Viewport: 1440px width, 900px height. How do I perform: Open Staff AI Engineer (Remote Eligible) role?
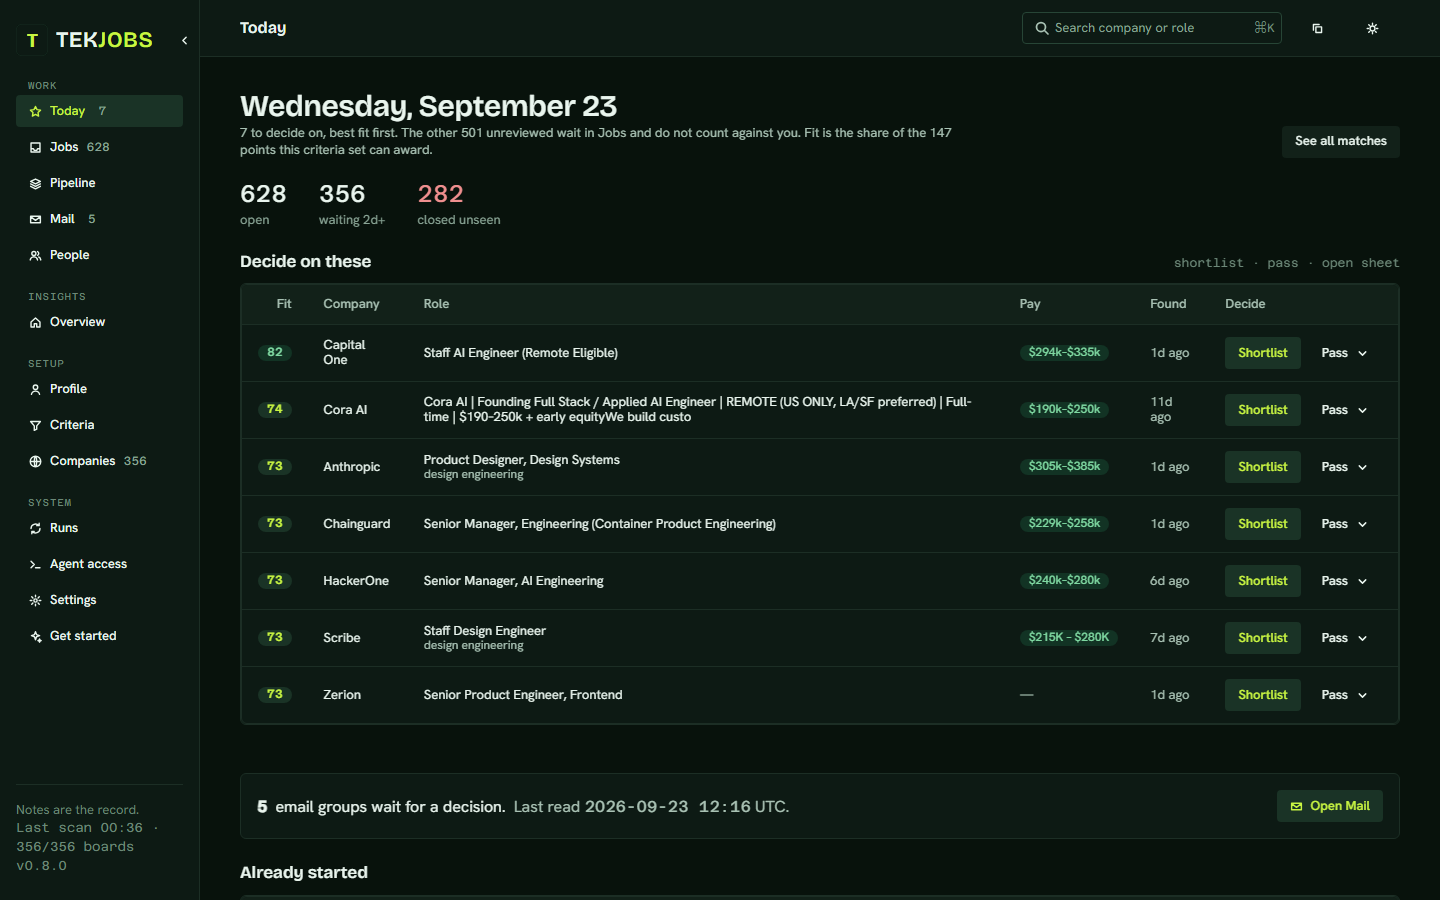[x=520, y=353]
